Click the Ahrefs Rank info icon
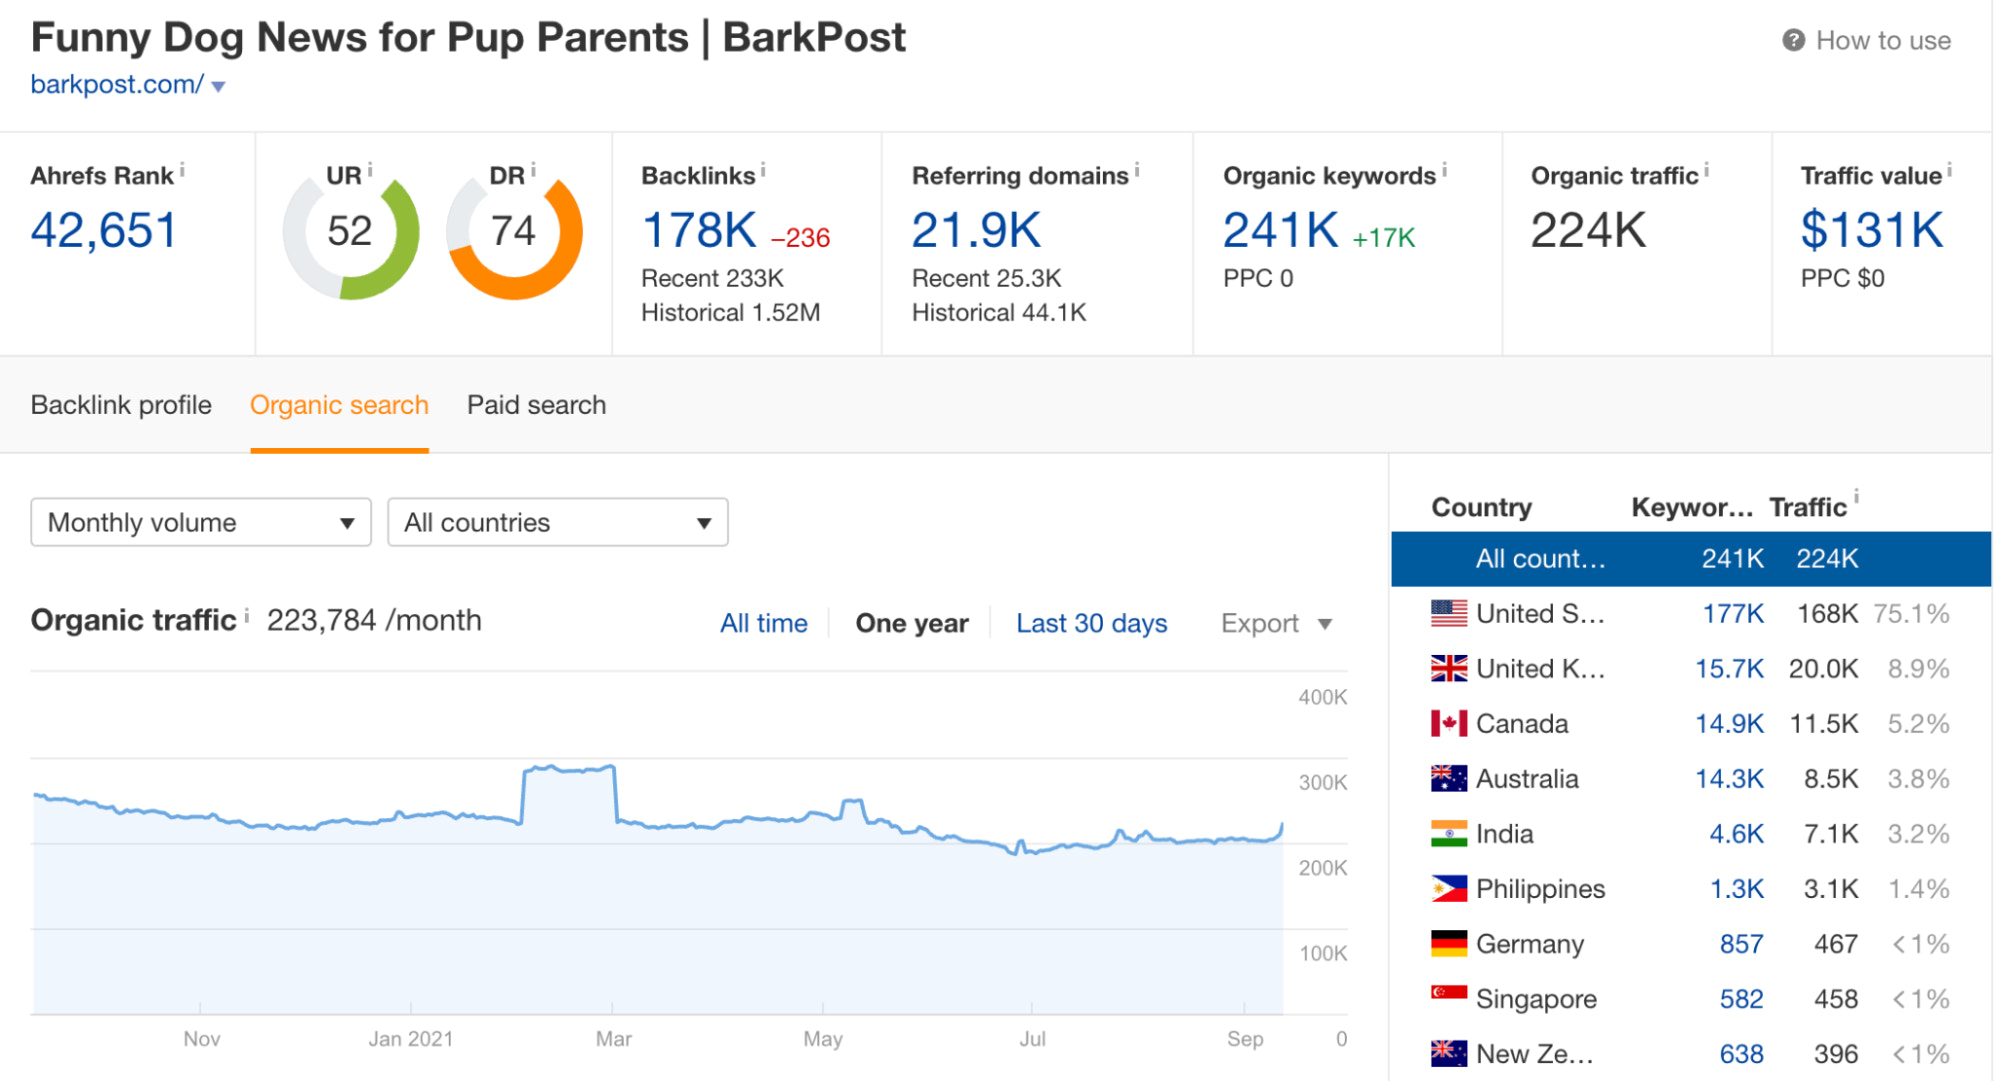Screen dimensions: 1999x1081 click(182, 169)
